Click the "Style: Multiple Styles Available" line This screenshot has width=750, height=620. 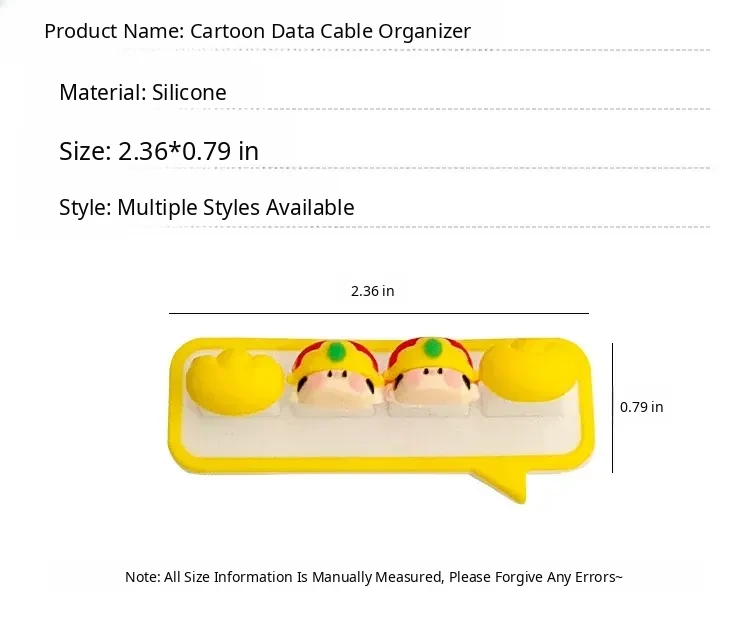(207, 208)
